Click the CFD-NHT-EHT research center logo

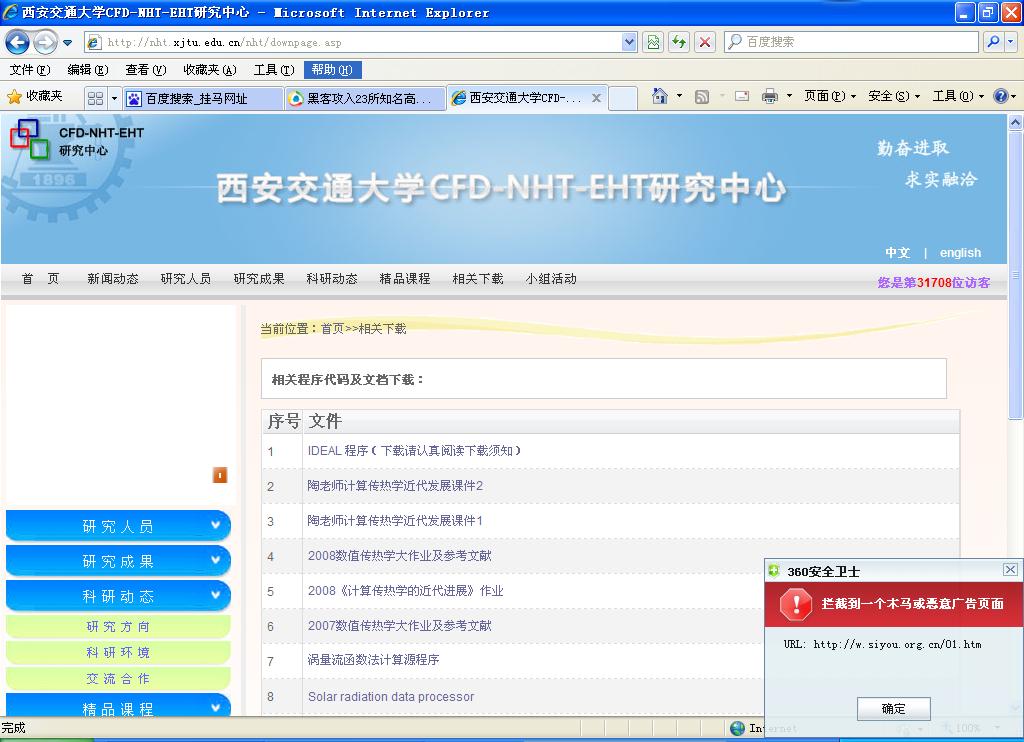click(76, 140)
